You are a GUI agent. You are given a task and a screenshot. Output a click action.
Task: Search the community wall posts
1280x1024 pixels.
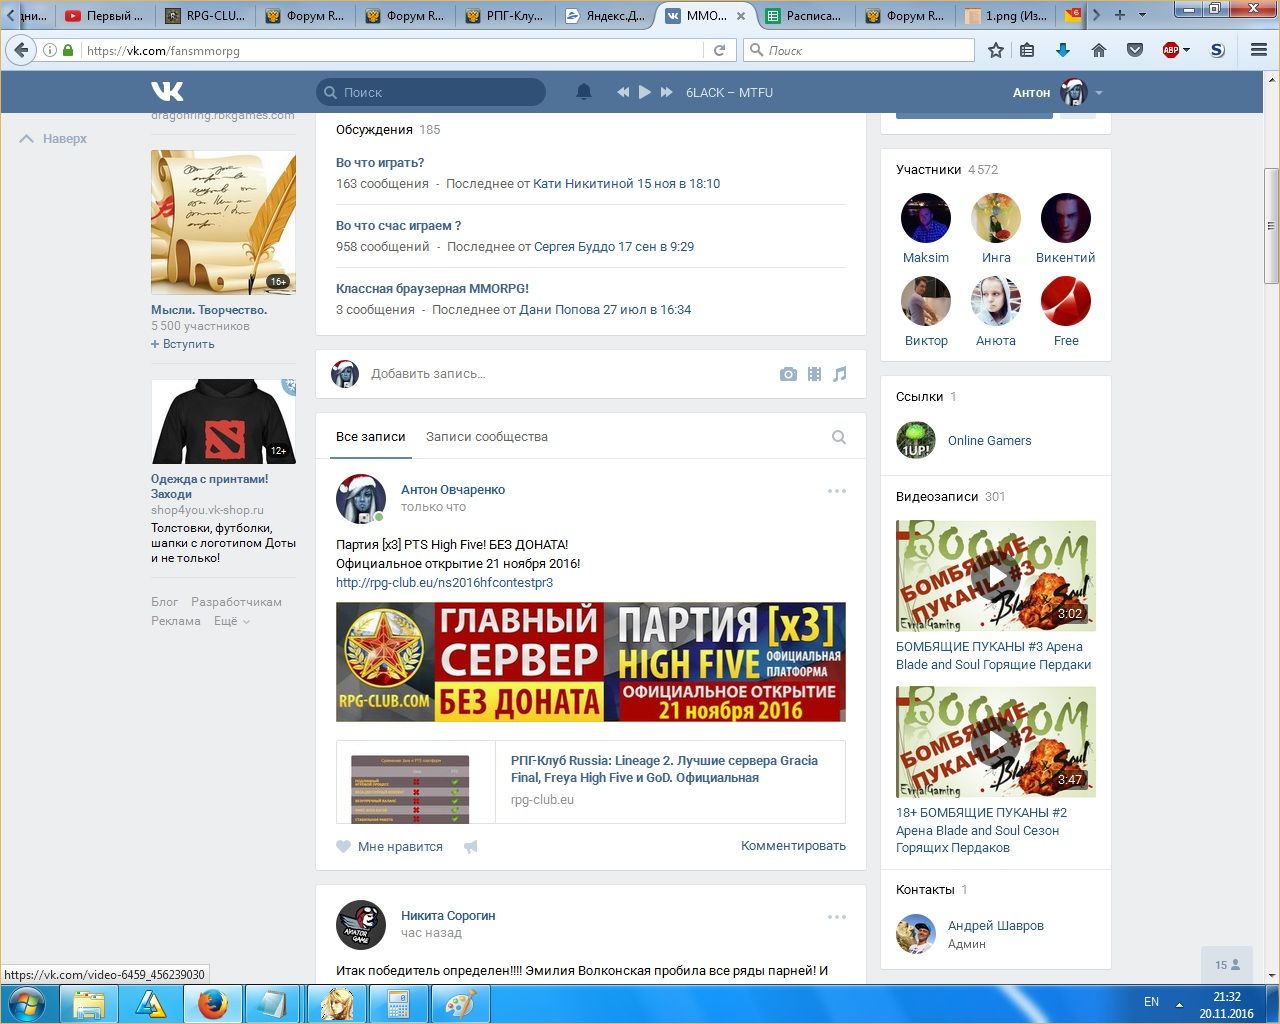(839, 437)
